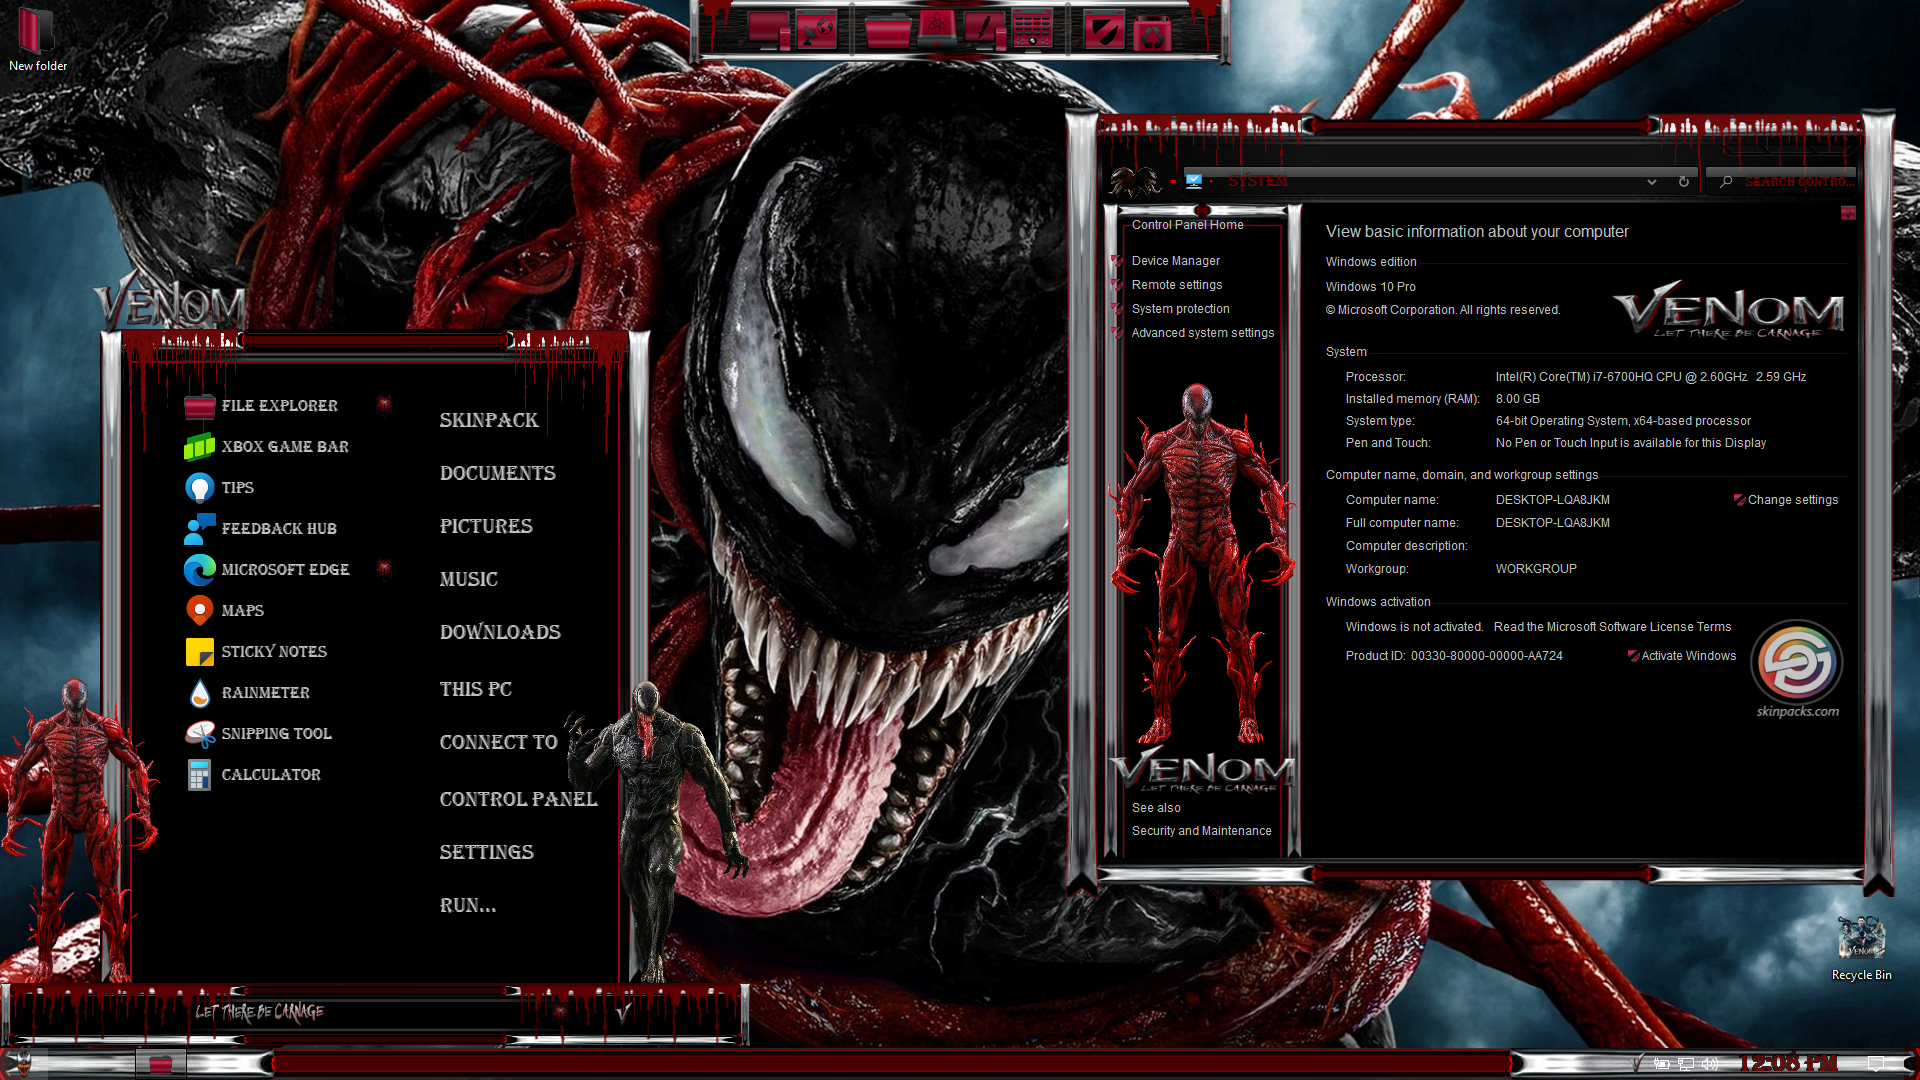Viewport: 1920px width, 1080px height.
Task: Open Device Manager link in sidebar
Action: (1175, 261)
